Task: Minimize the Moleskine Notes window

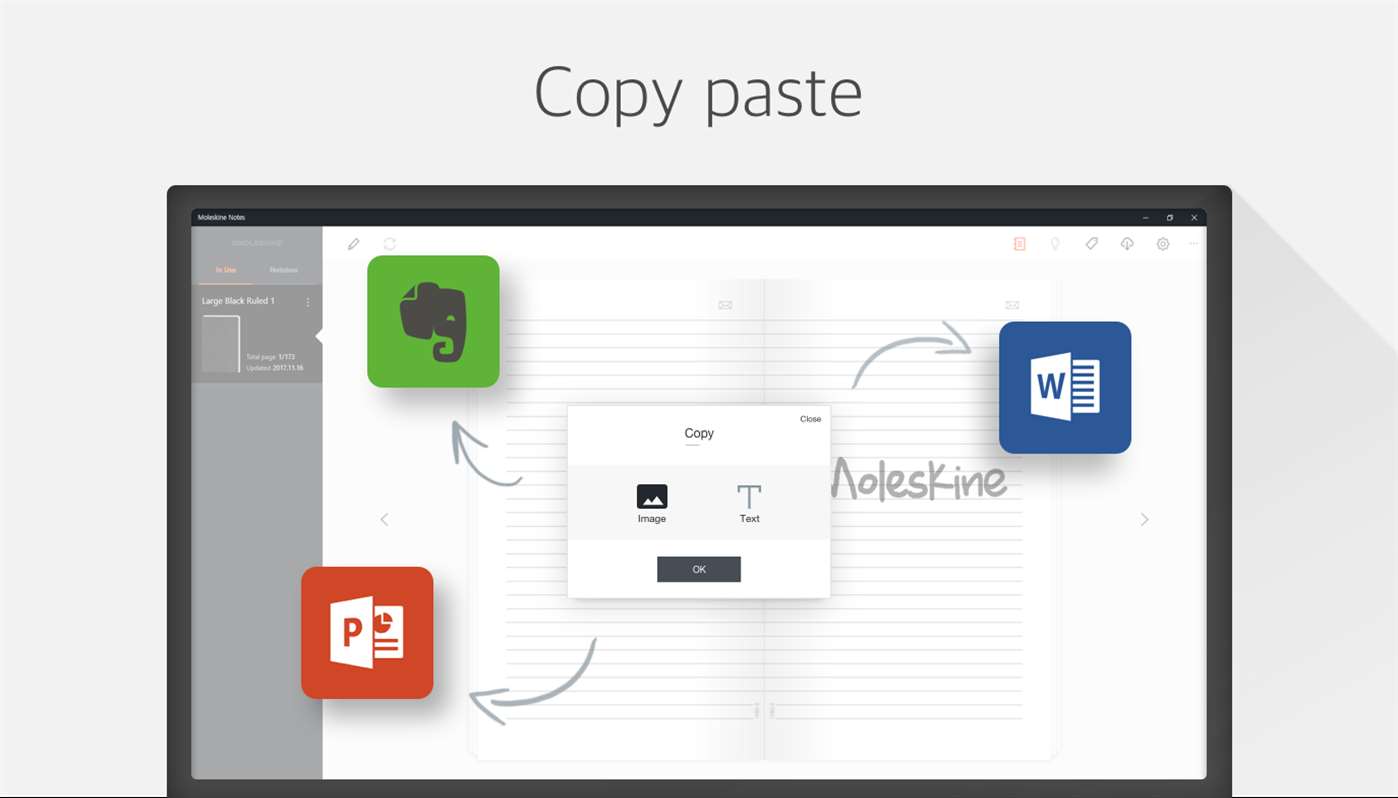Action: 1146,217
